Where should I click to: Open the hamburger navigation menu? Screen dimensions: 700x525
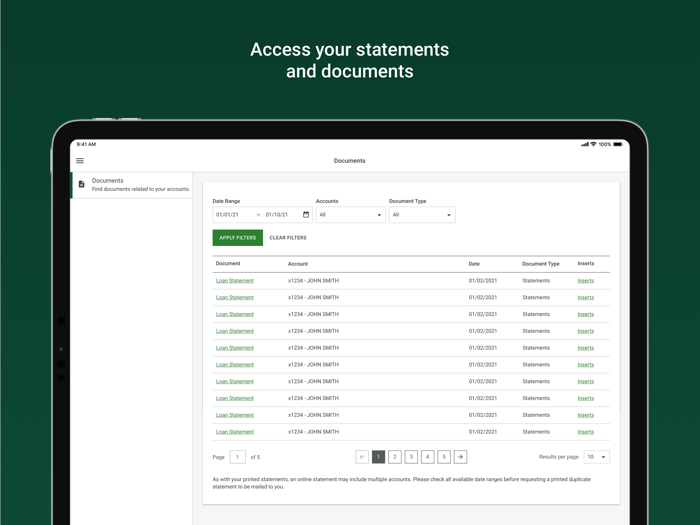(x=80, y=161)
